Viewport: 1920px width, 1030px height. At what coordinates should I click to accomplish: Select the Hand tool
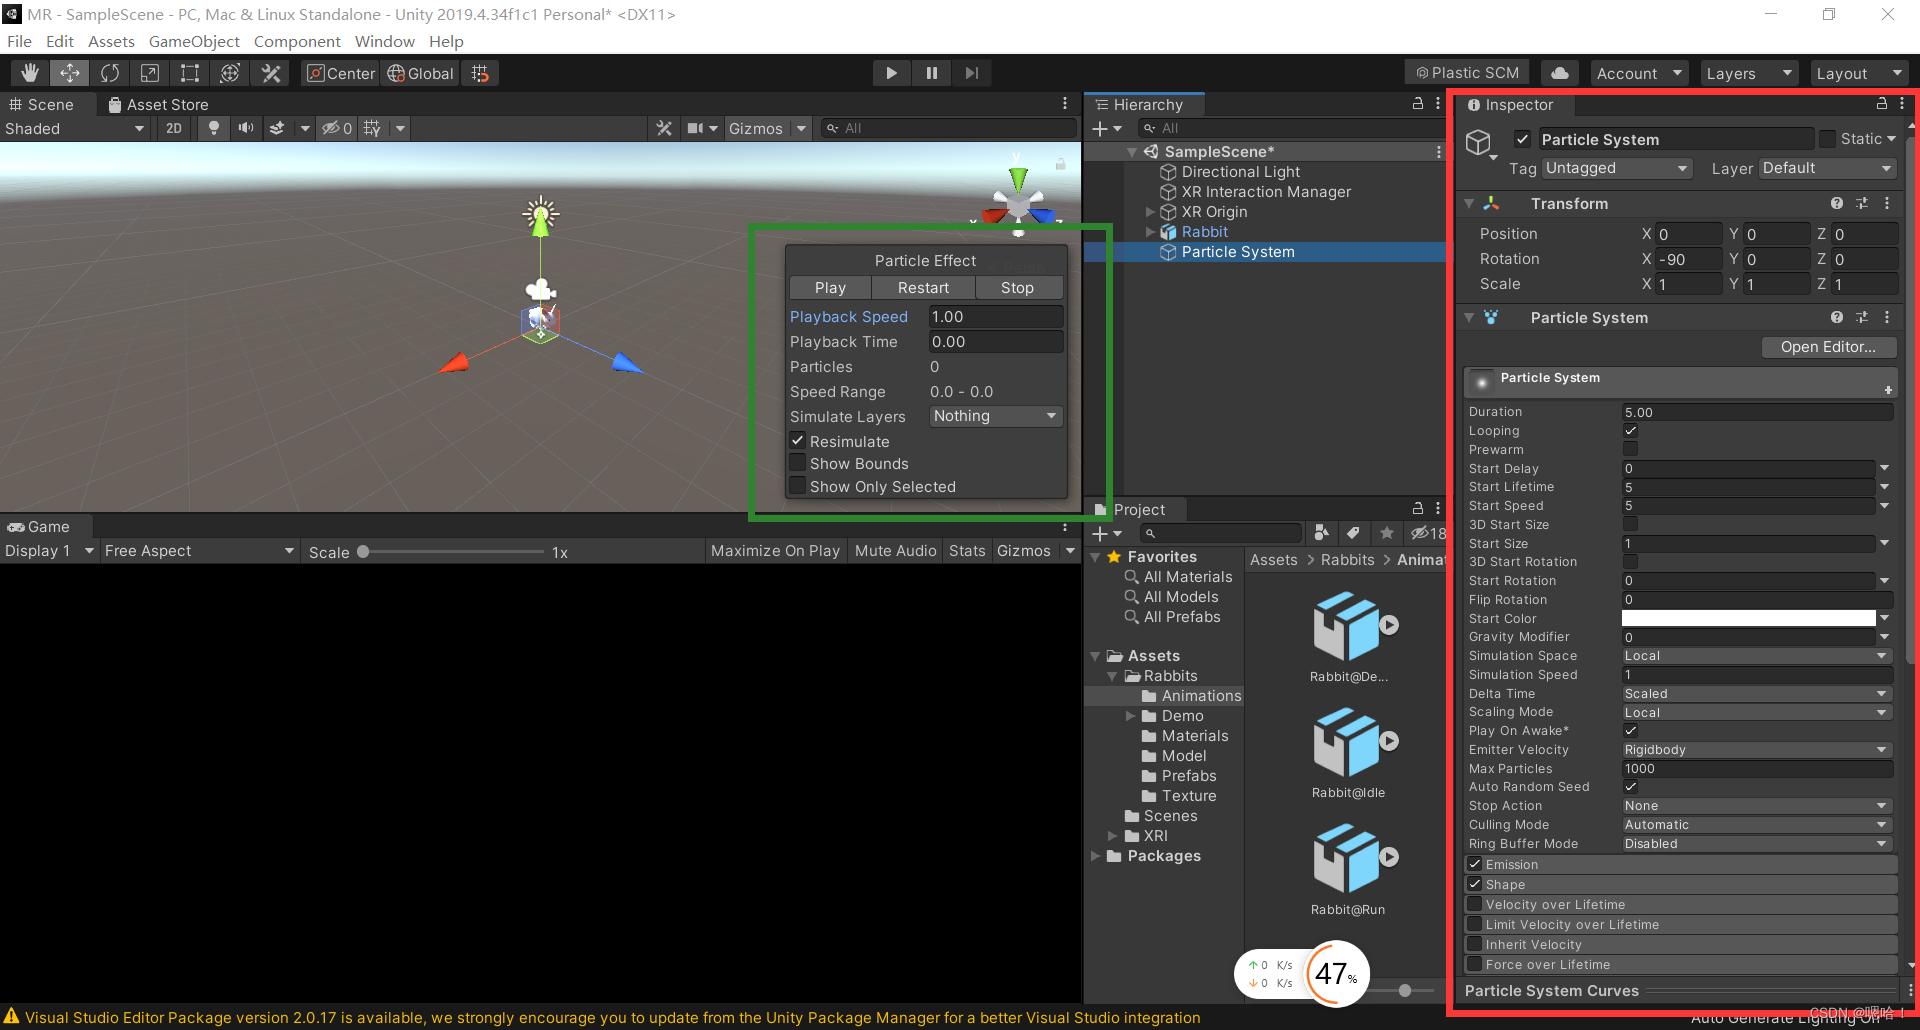tap(30, 73)
